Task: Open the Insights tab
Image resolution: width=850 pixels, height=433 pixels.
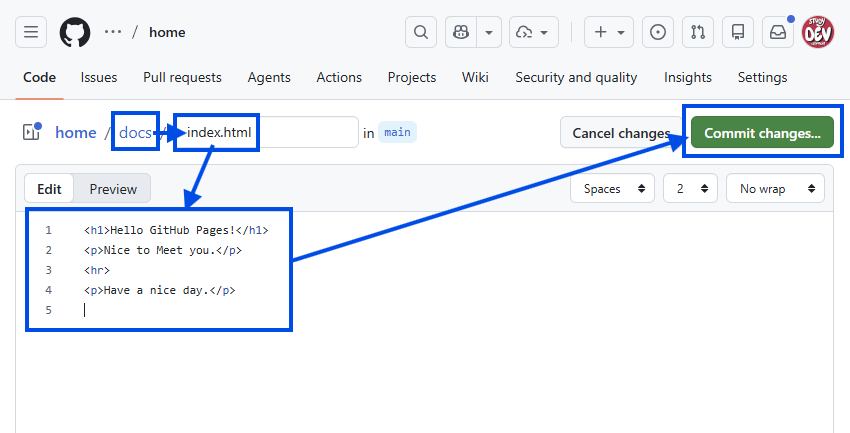Action: pyautogui.click(x=687, y=77)
